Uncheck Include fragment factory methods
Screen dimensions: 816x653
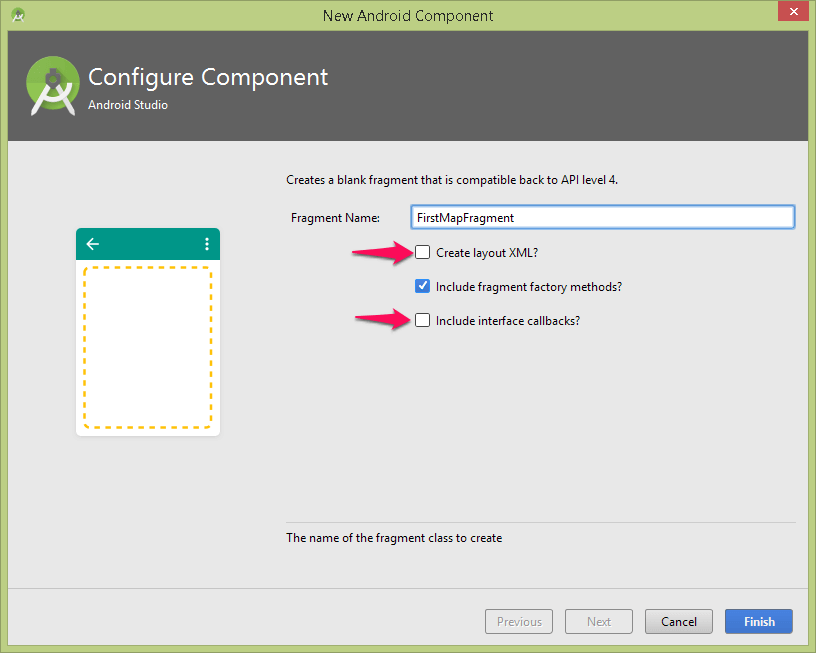tap(423, 286)
